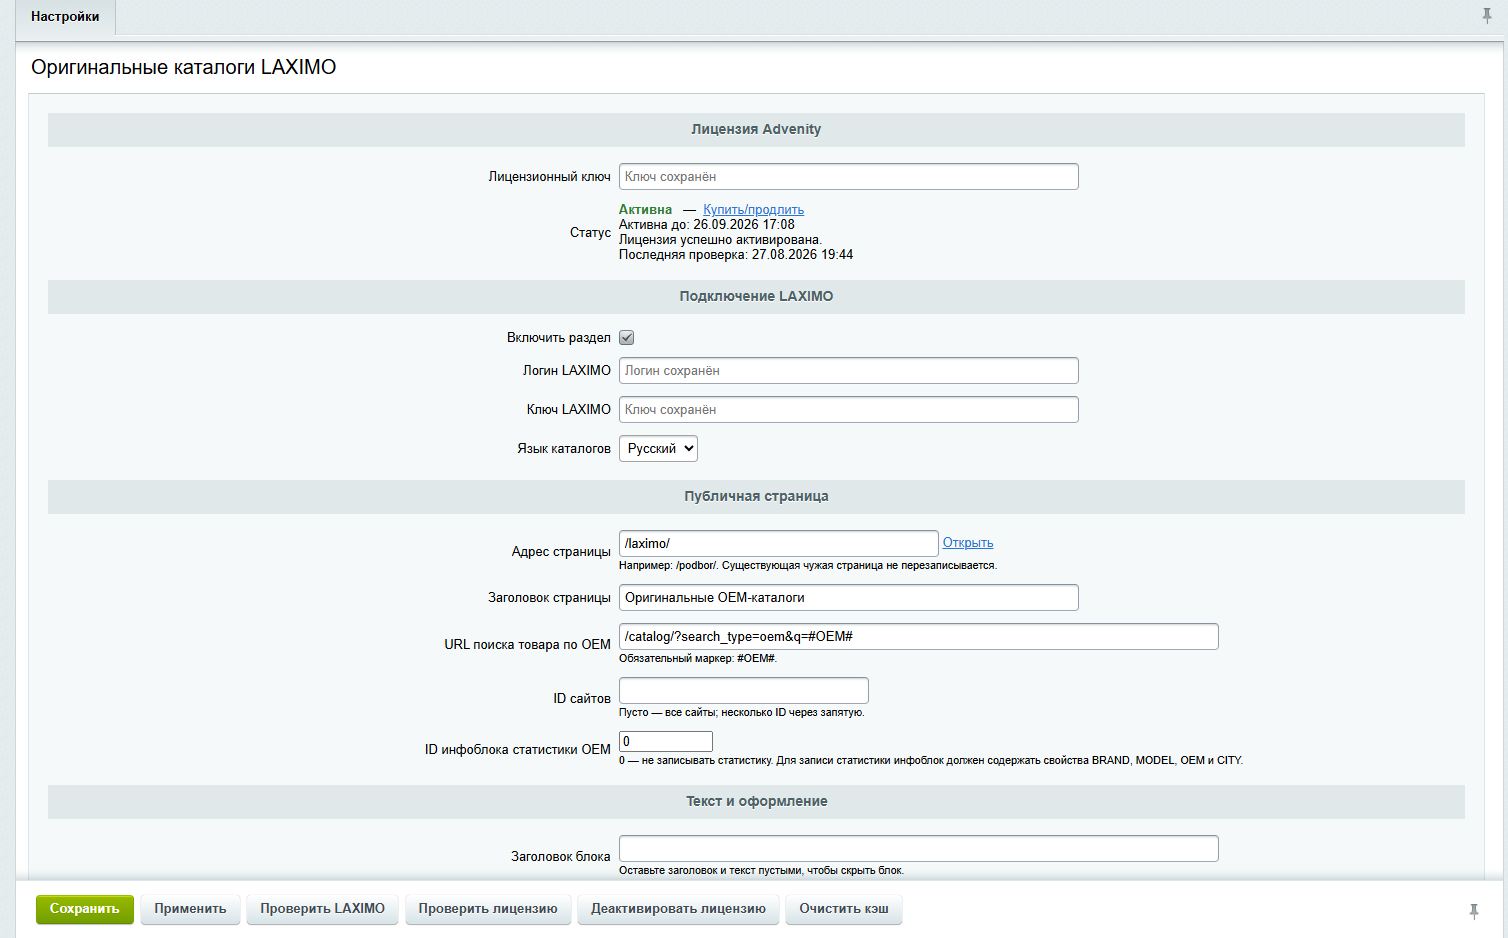The width and height of the screenshot is (1508, 938).
Task: Click the Обязательный маркер: #OEM# hint
Action: pos(698,658)
